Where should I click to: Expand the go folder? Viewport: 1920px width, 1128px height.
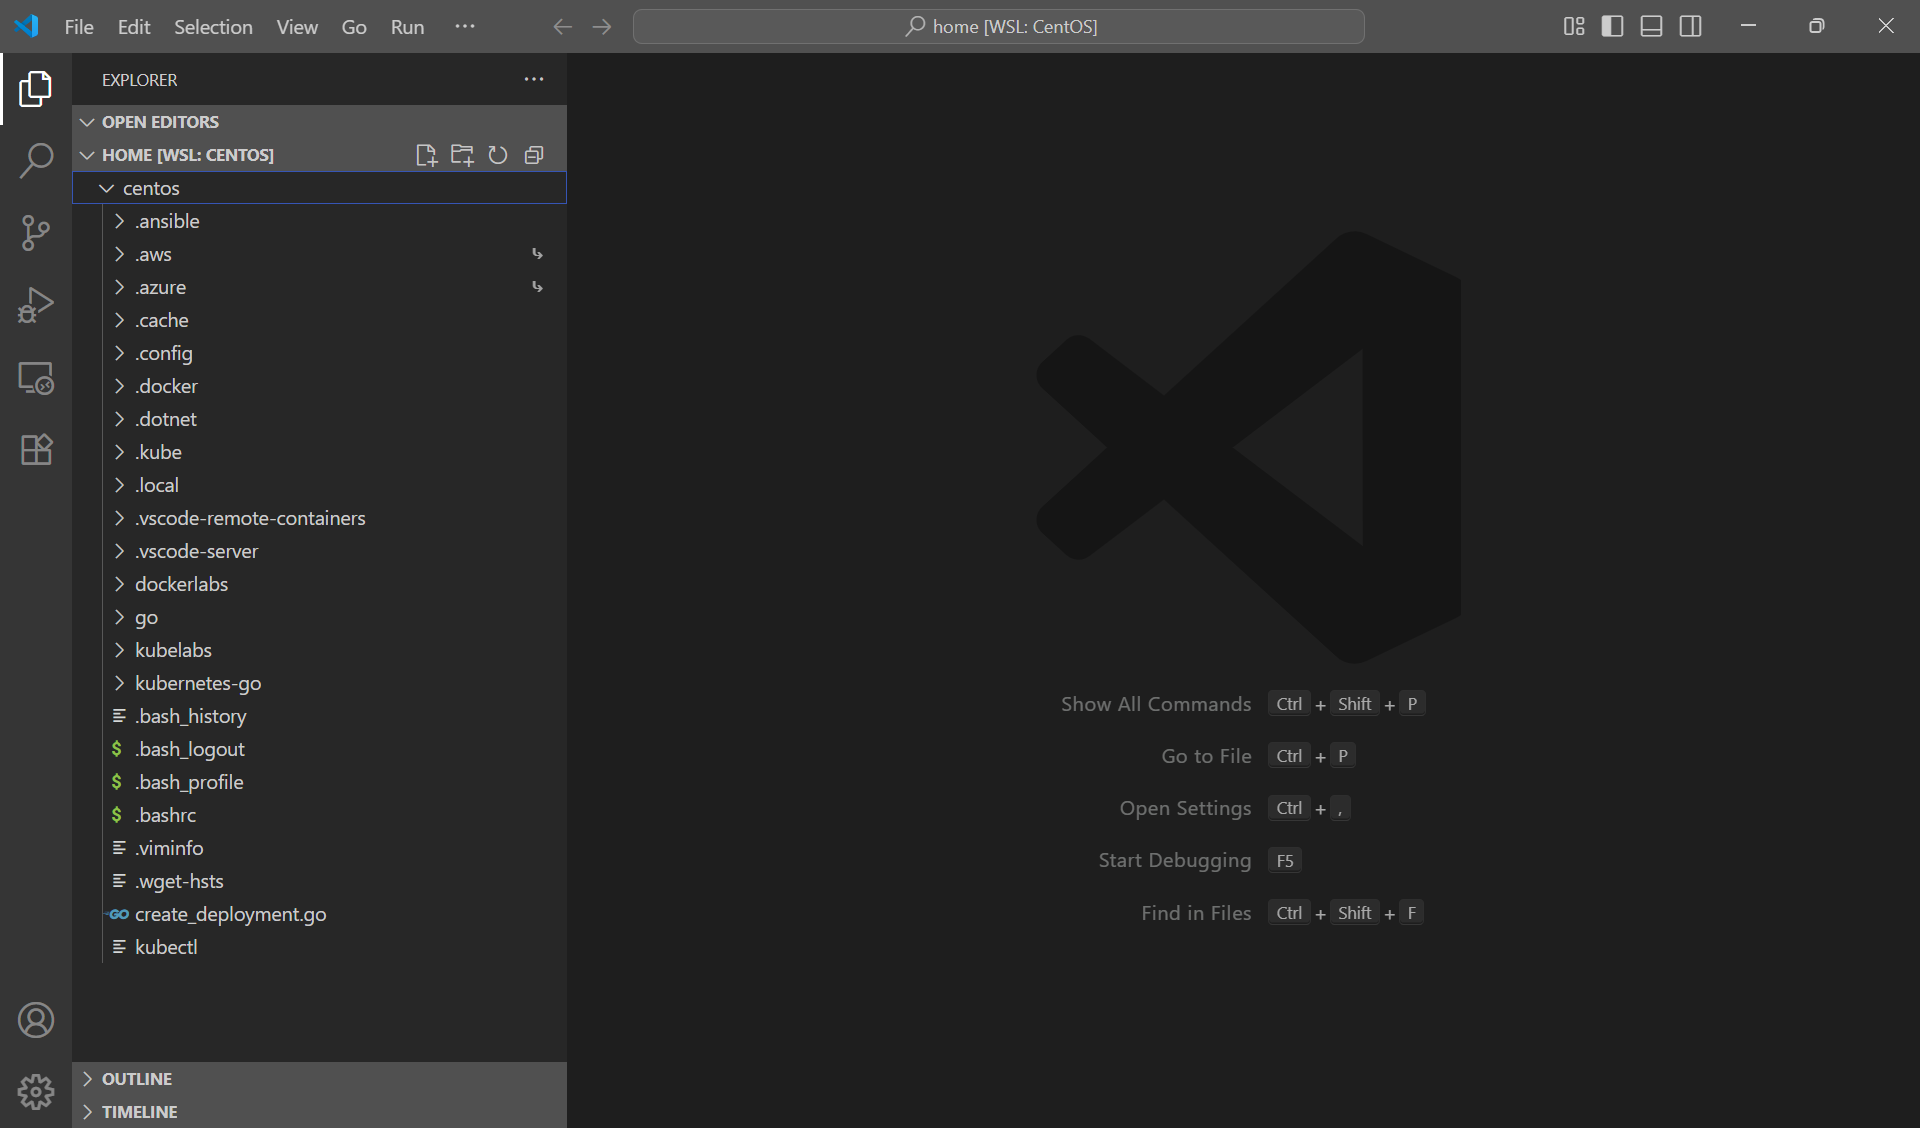click(319, 617)
